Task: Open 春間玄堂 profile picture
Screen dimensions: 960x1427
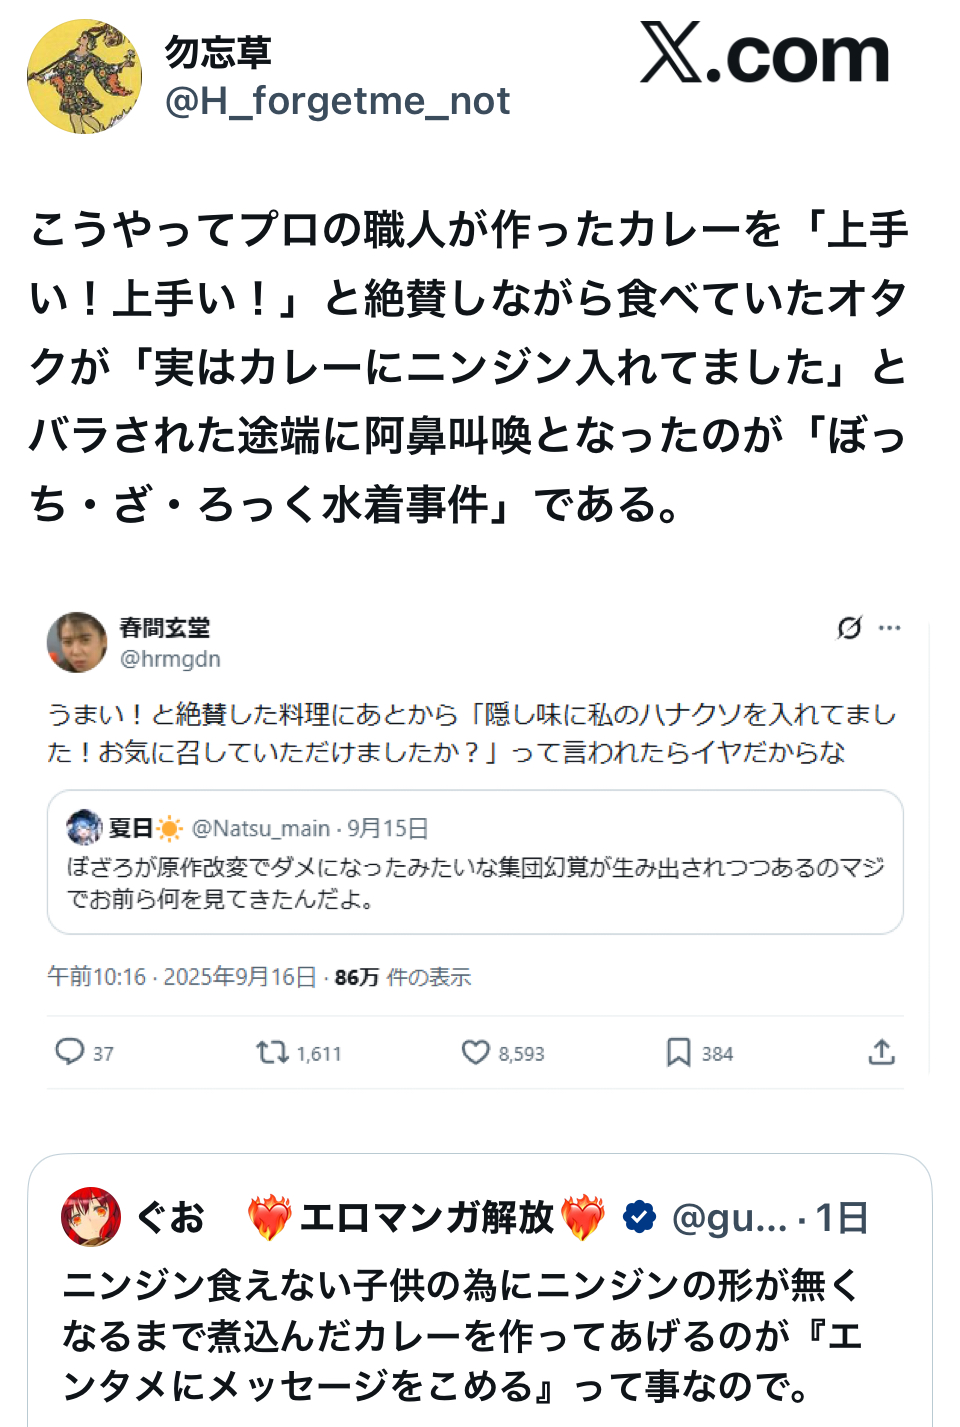Action: [77, 642]
